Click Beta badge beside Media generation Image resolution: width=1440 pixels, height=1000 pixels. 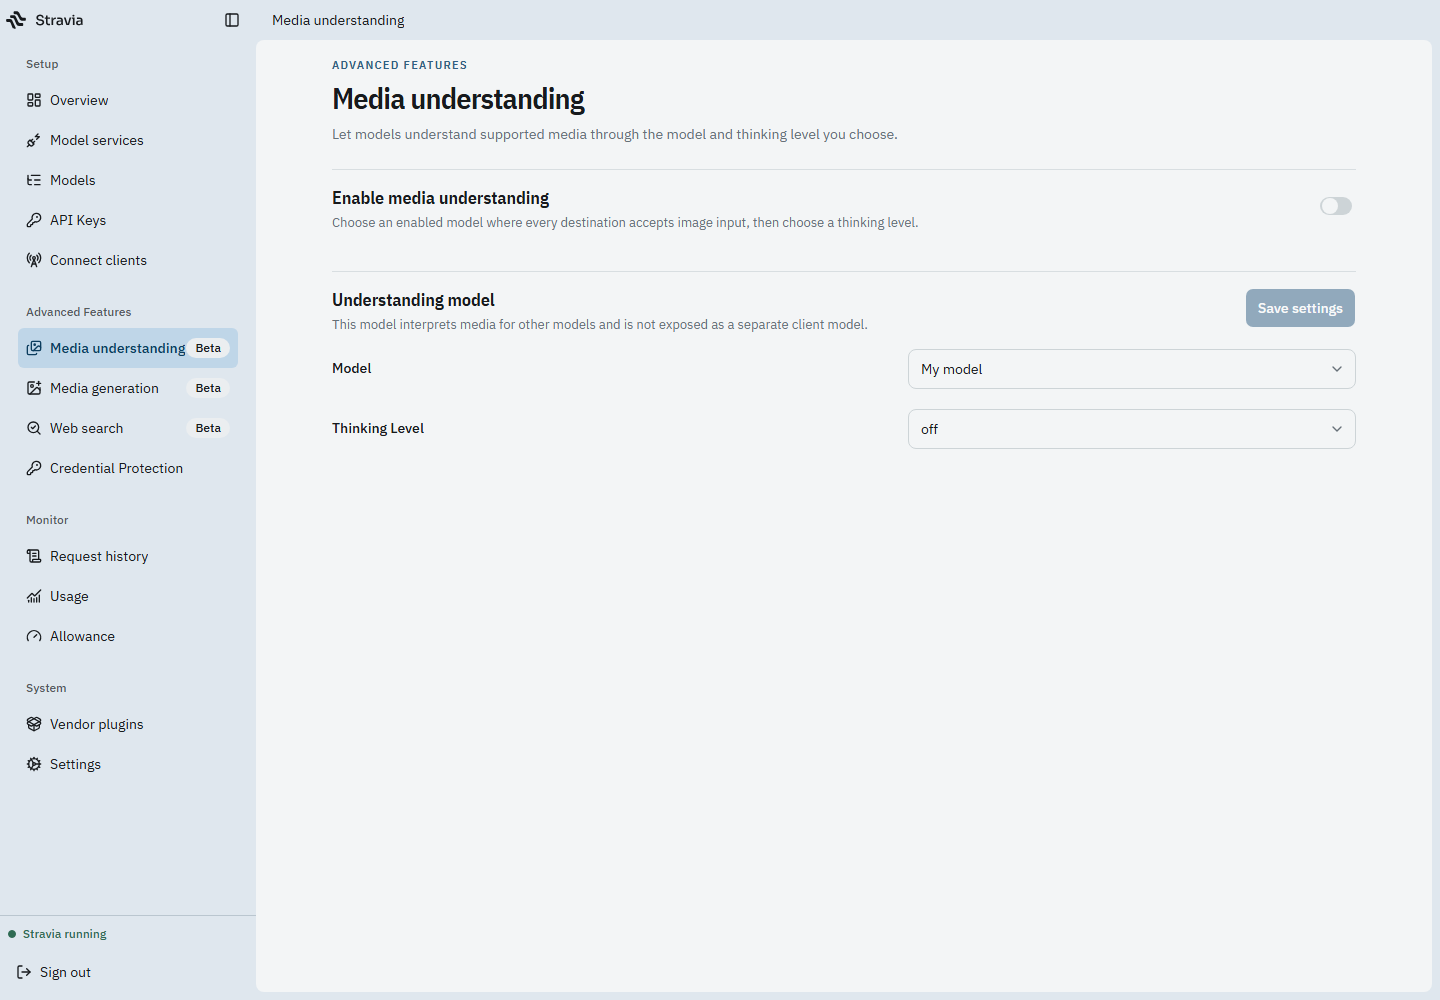(208, 388)
